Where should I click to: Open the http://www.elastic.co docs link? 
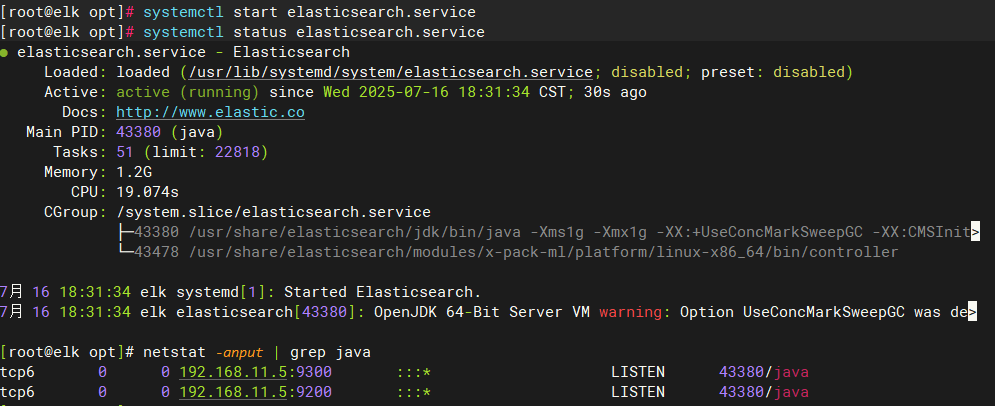point(210,112)
